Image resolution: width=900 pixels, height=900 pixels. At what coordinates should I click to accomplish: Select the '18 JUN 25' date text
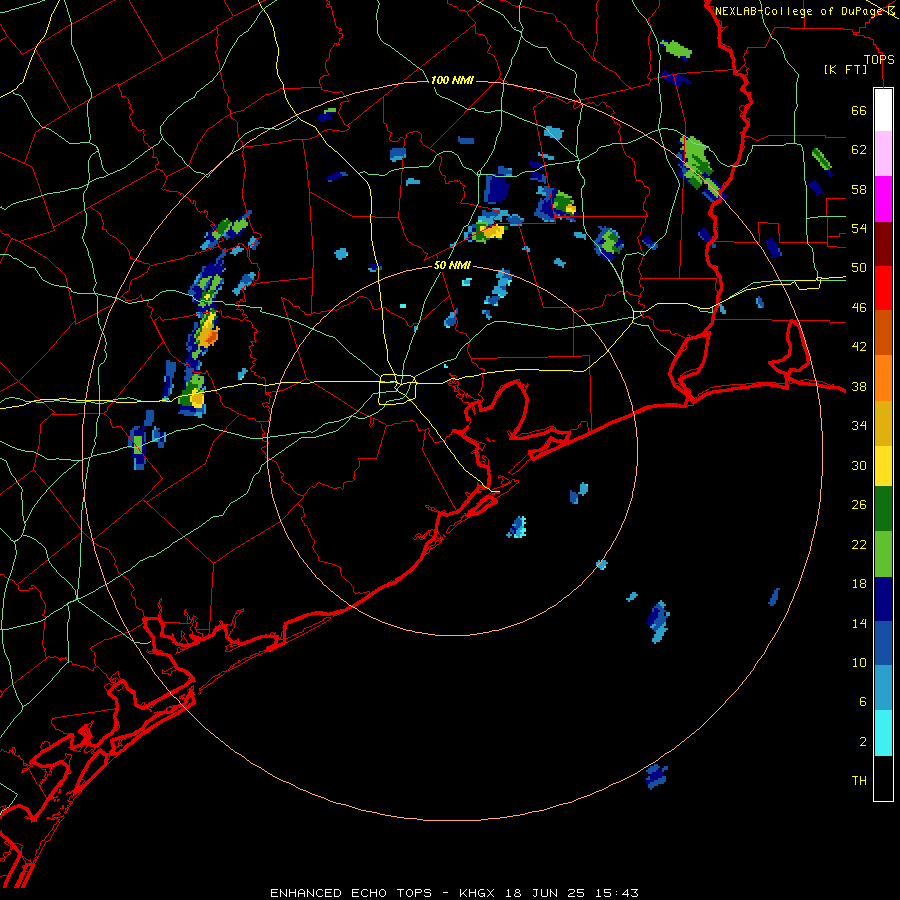pos(545,893)
